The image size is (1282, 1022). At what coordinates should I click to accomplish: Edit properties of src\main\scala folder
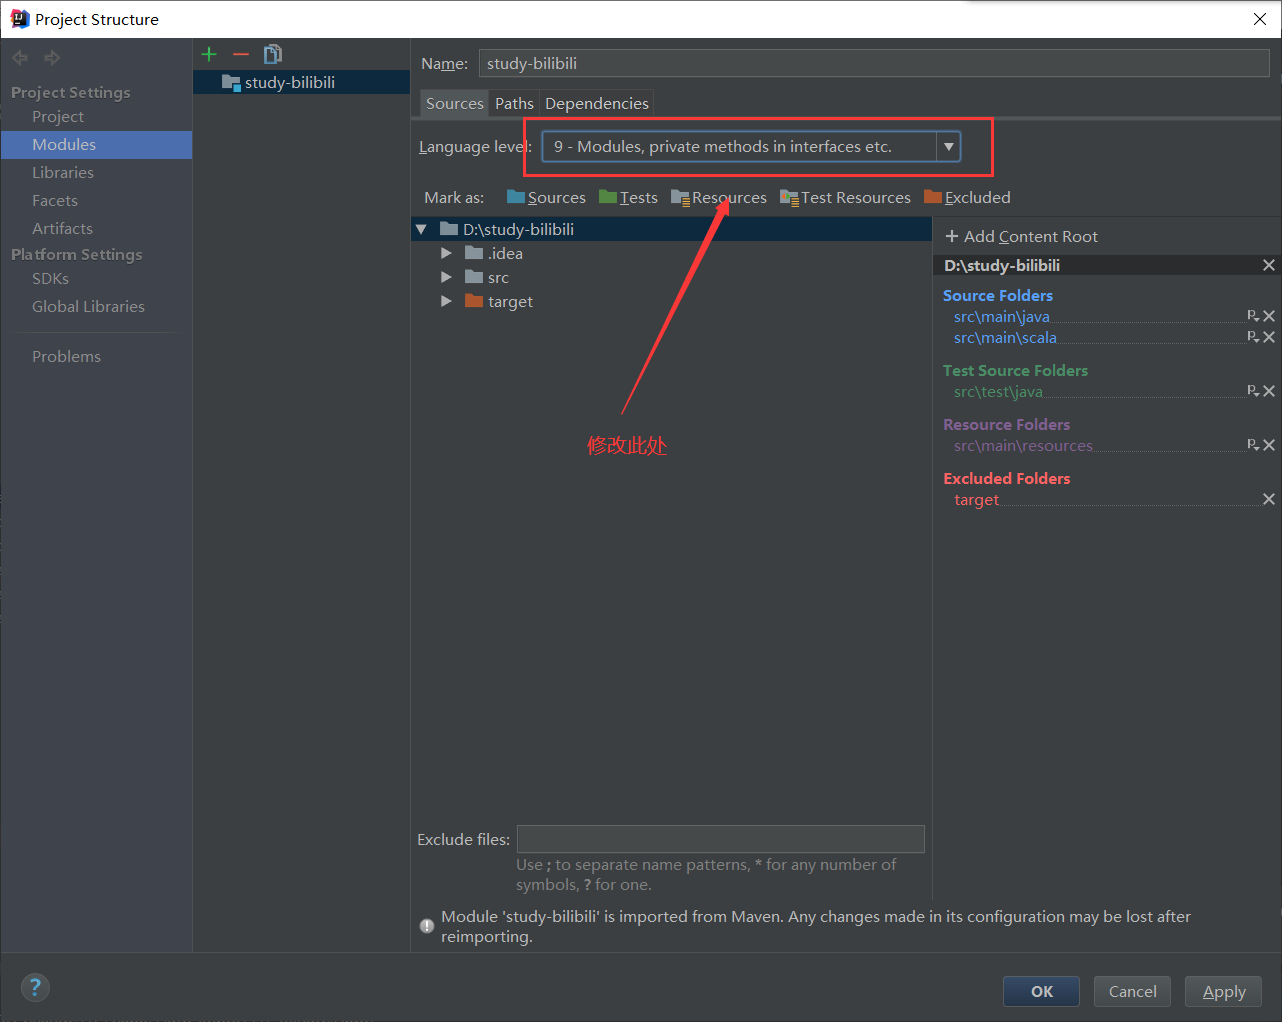[x=1253, y=337]
